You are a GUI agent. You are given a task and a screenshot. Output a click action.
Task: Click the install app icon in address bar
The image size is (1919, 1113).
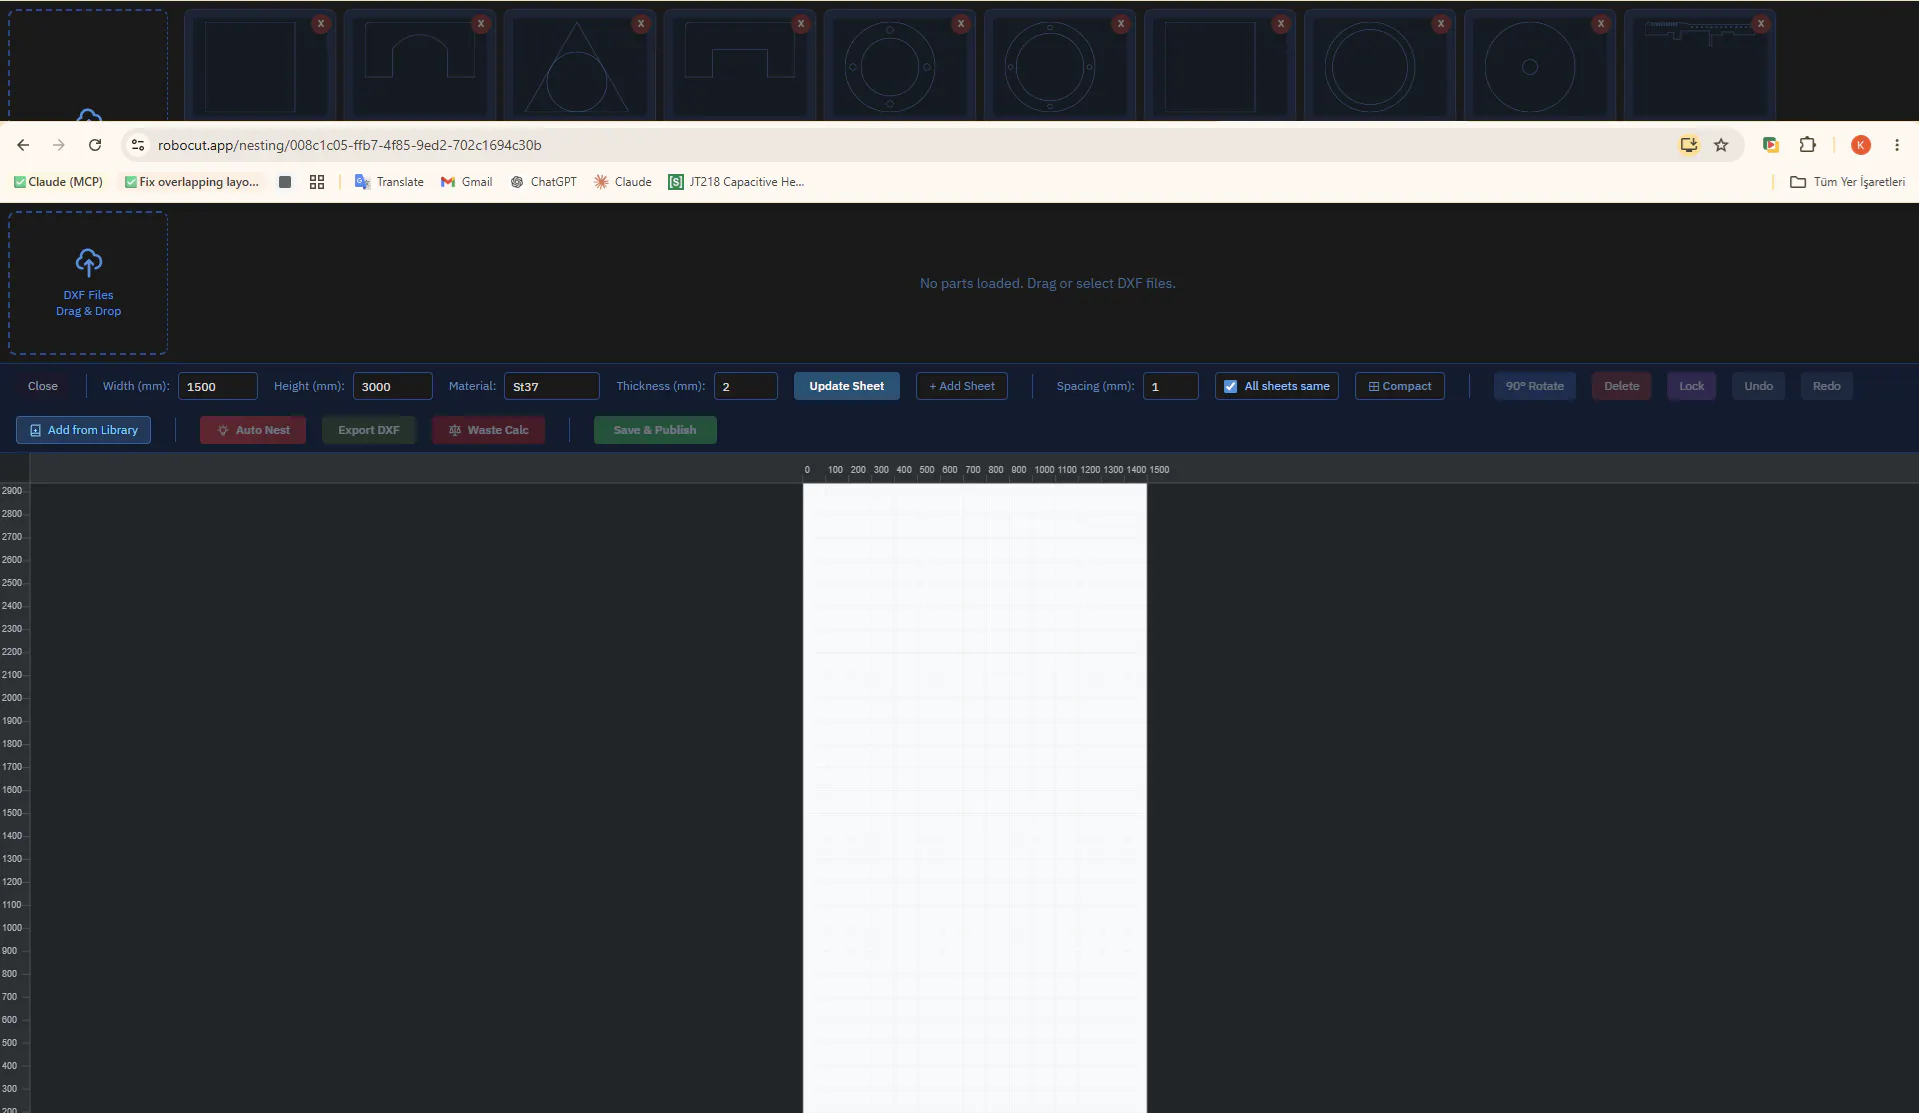(1689, 145)
